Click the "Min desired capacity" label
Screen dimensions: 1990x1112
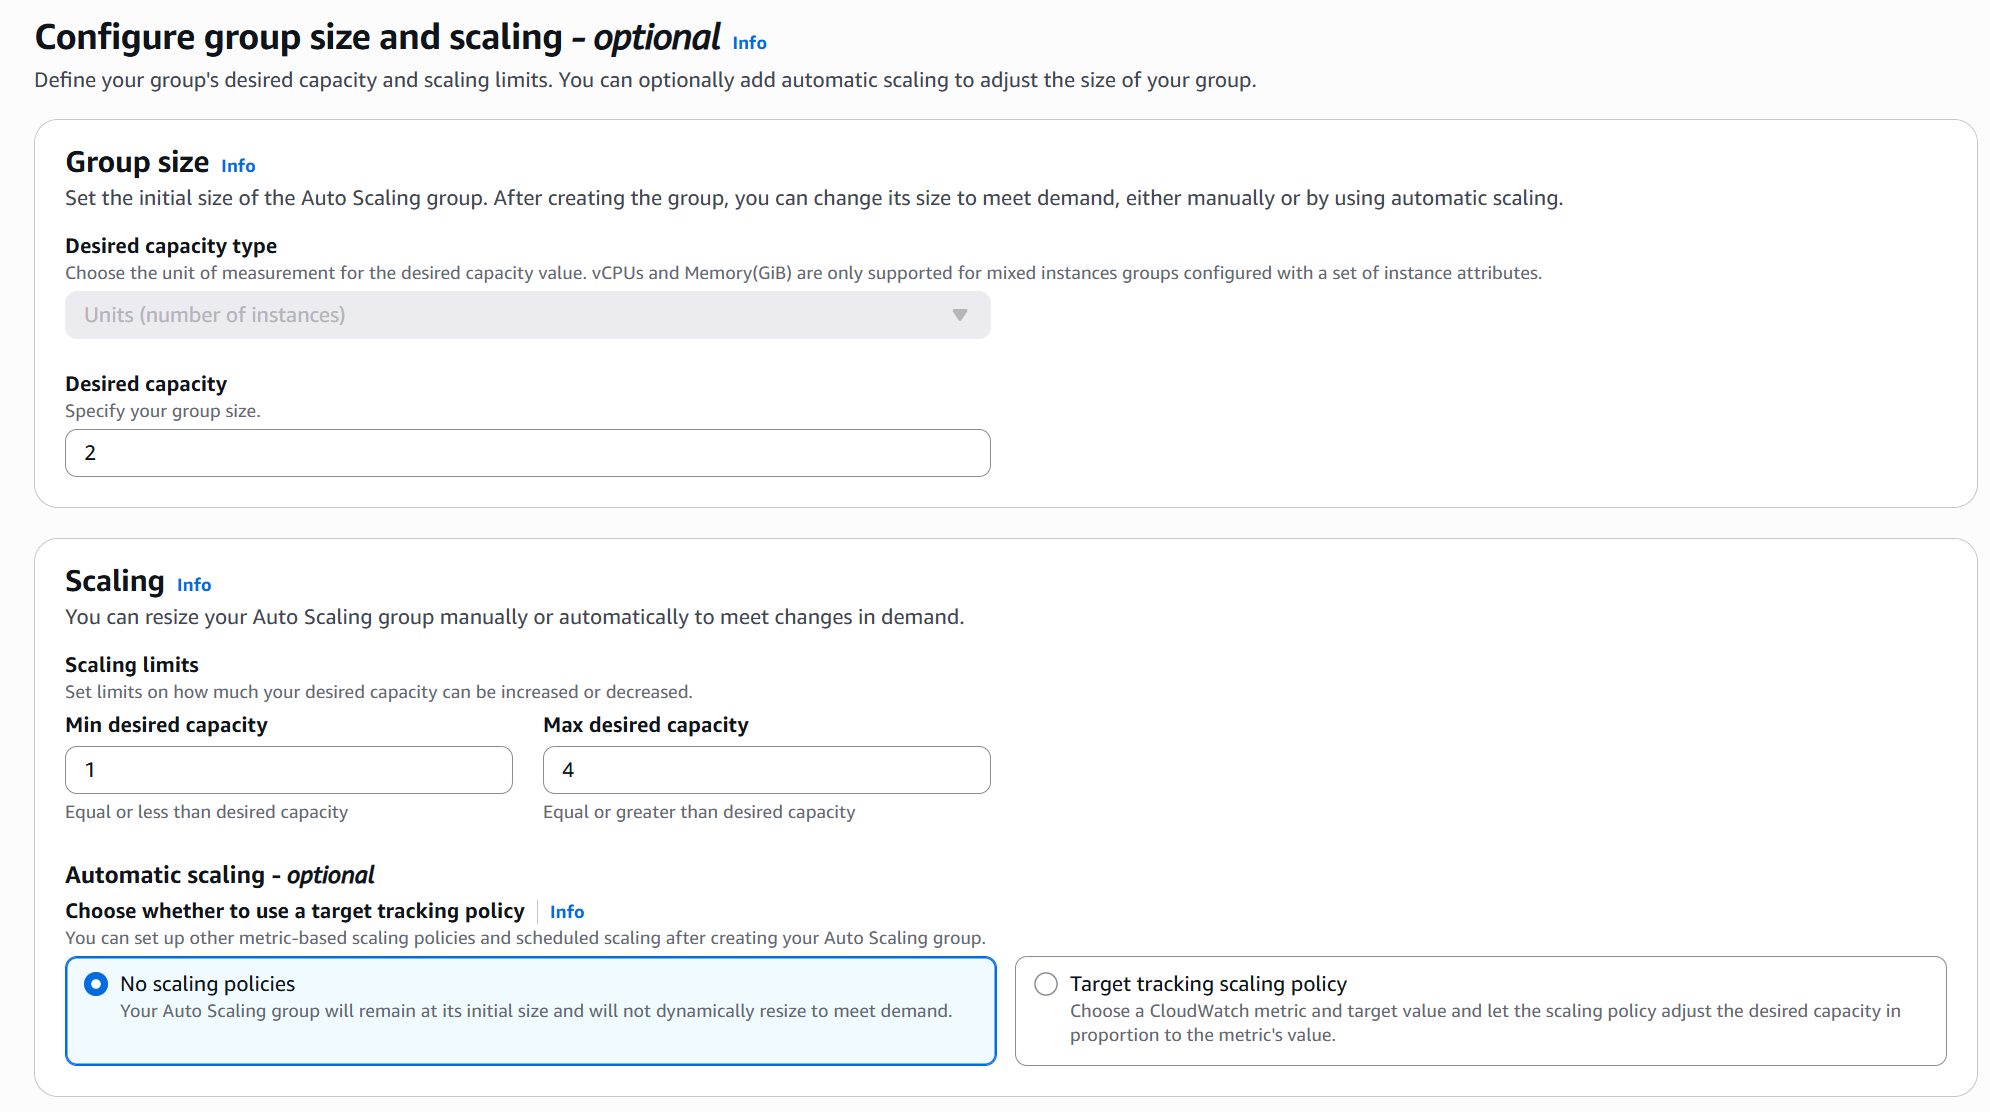click(x=166, y=725)
